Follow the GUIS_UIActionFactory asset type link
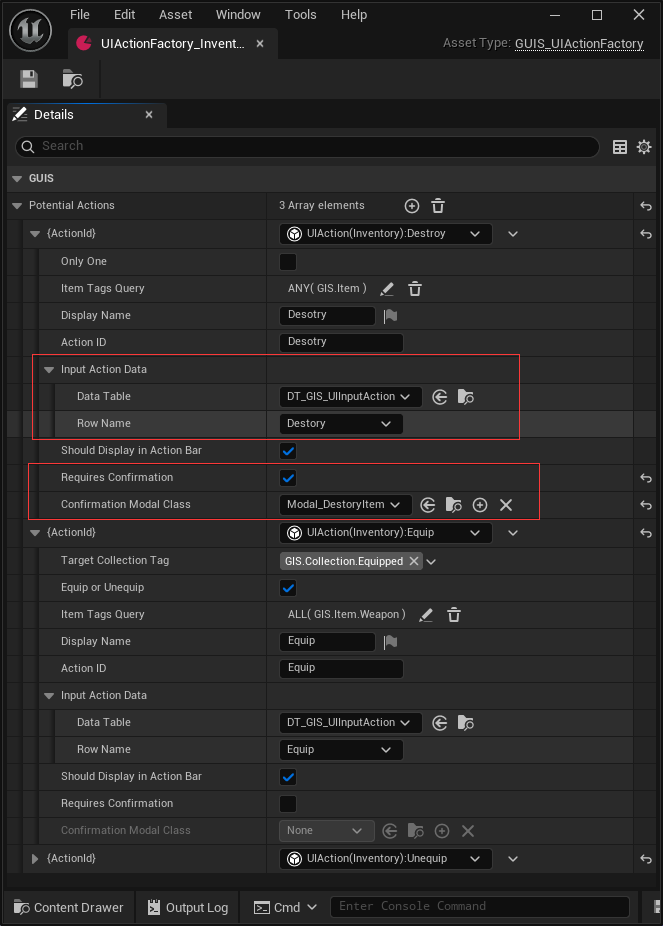 (x=579, y=44)
